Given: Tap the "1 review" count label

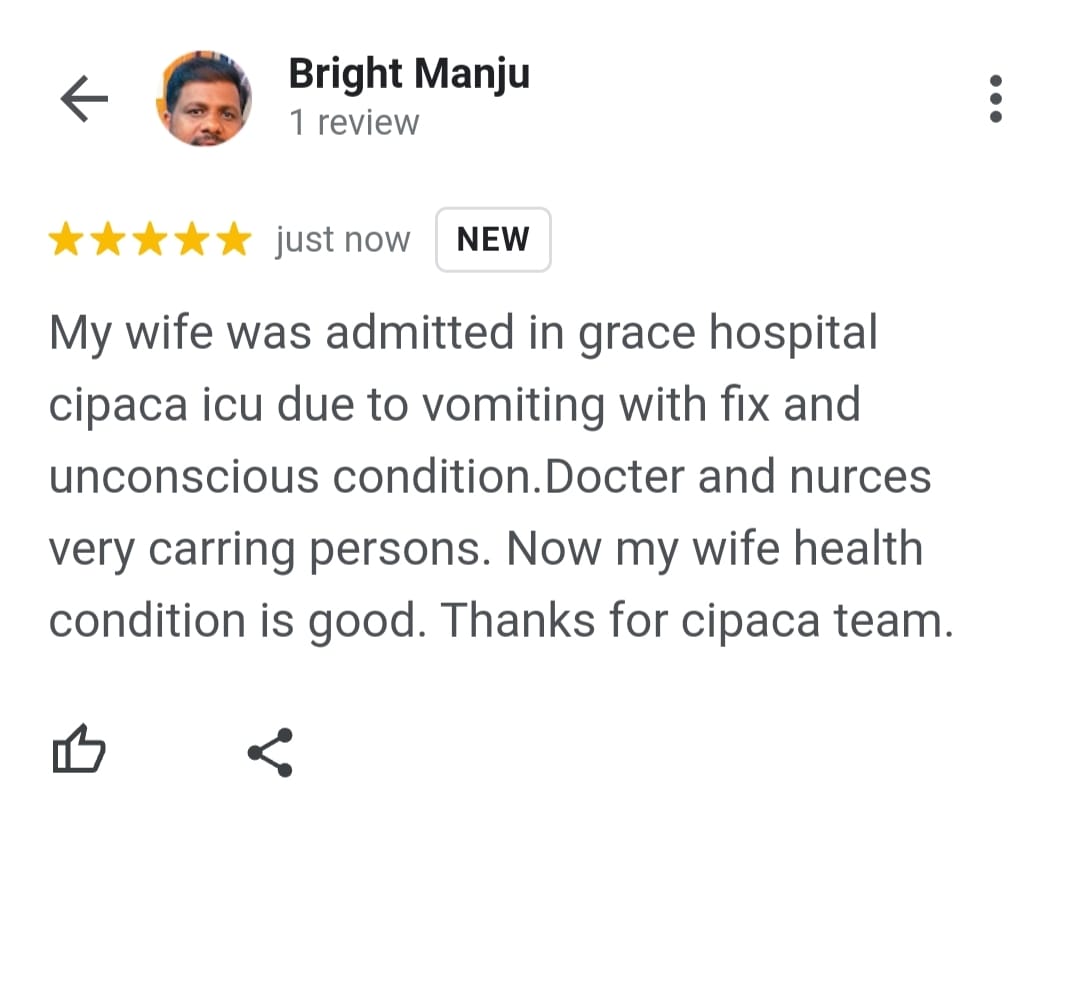Looking at the screenshot, I should pos(354,123).
